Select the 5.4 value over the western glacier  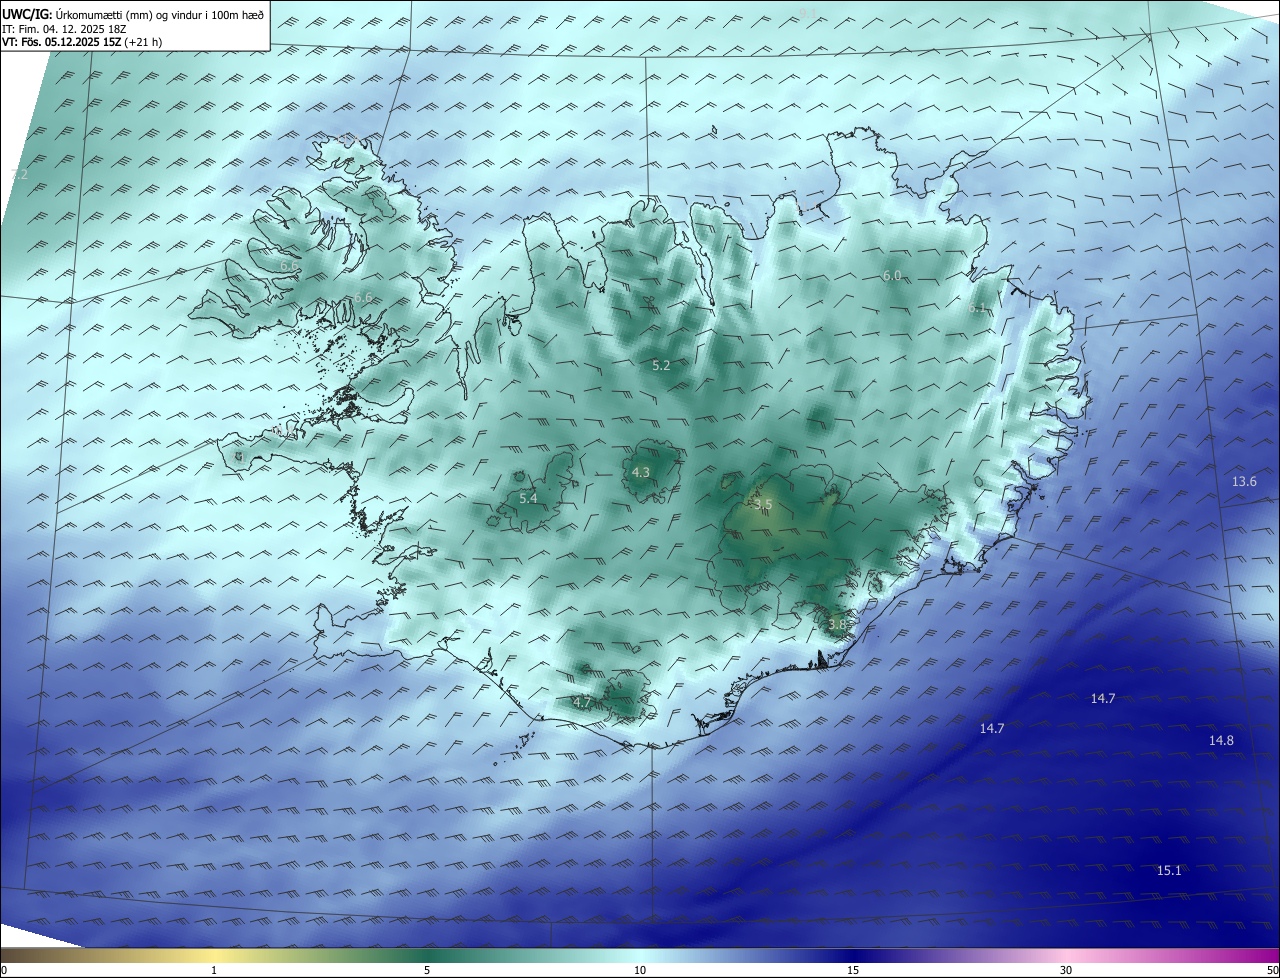(528, 498)
